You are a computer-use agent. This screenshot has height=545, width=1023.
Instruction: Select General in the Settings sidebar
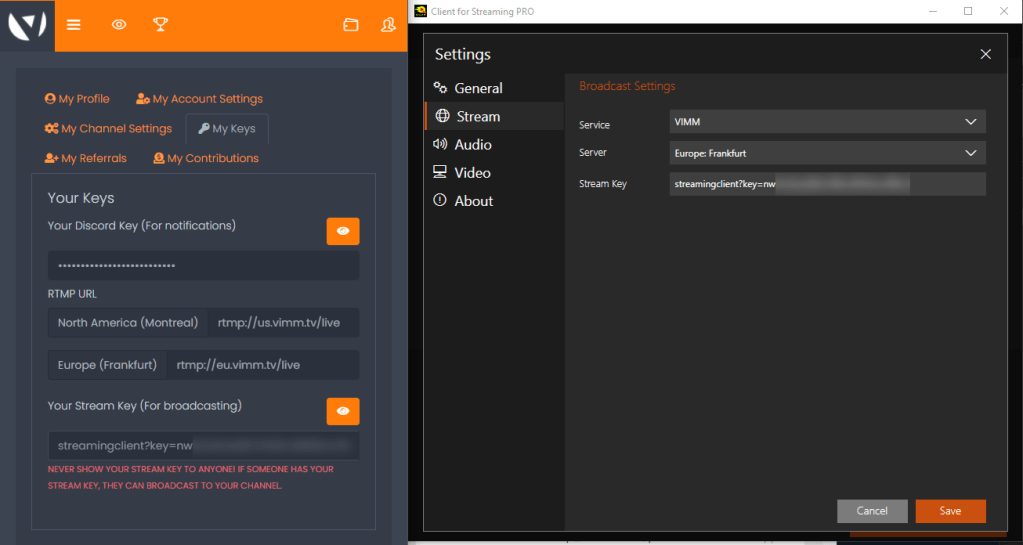tap(477, 88)
